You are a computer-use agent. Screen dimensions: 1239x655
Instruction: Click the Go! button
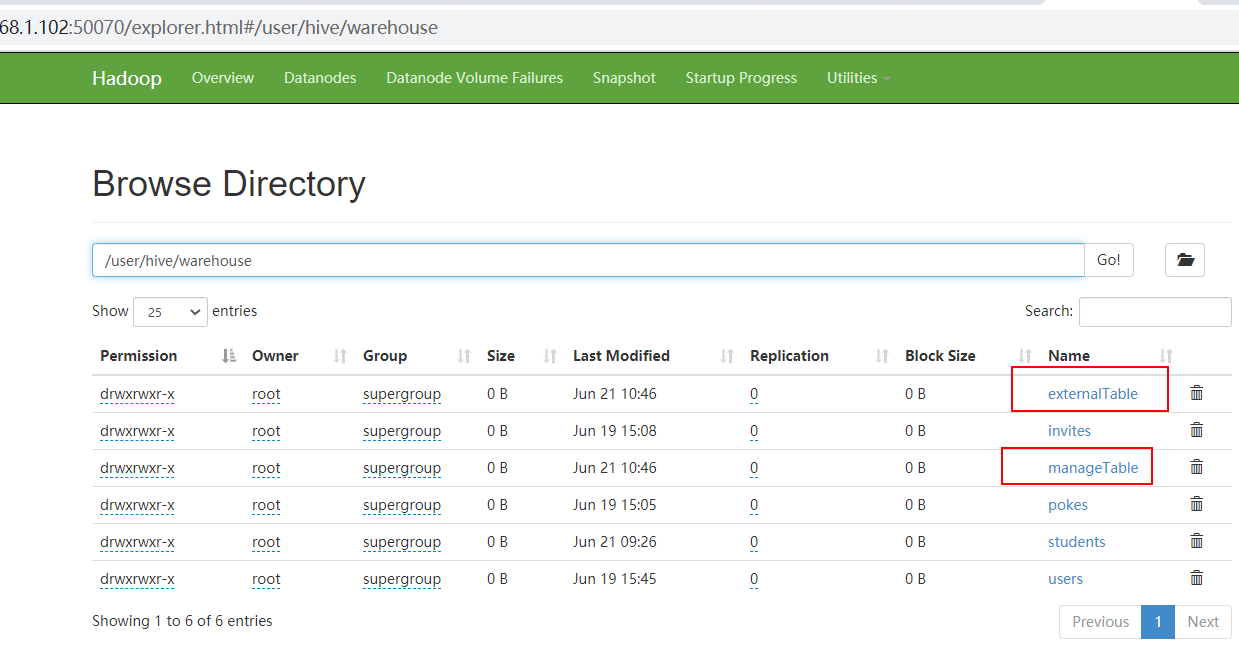click(1108, 260)
